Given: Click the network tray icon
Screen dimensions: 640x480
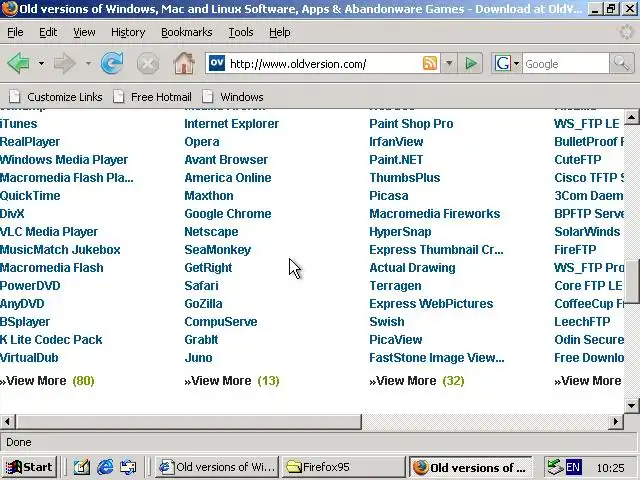Looking at the screenshot, I should coord(555,467).
